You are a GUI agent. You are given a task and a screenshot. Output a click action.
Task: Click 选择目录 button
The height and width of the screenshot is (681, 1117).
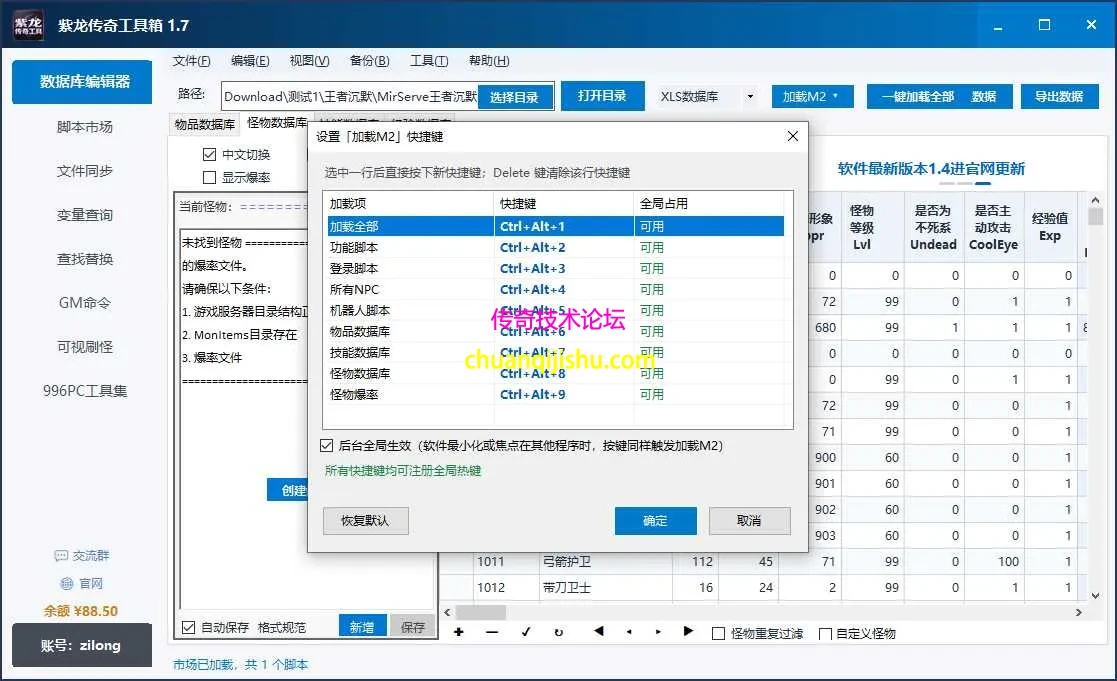(x=516, y=98)
